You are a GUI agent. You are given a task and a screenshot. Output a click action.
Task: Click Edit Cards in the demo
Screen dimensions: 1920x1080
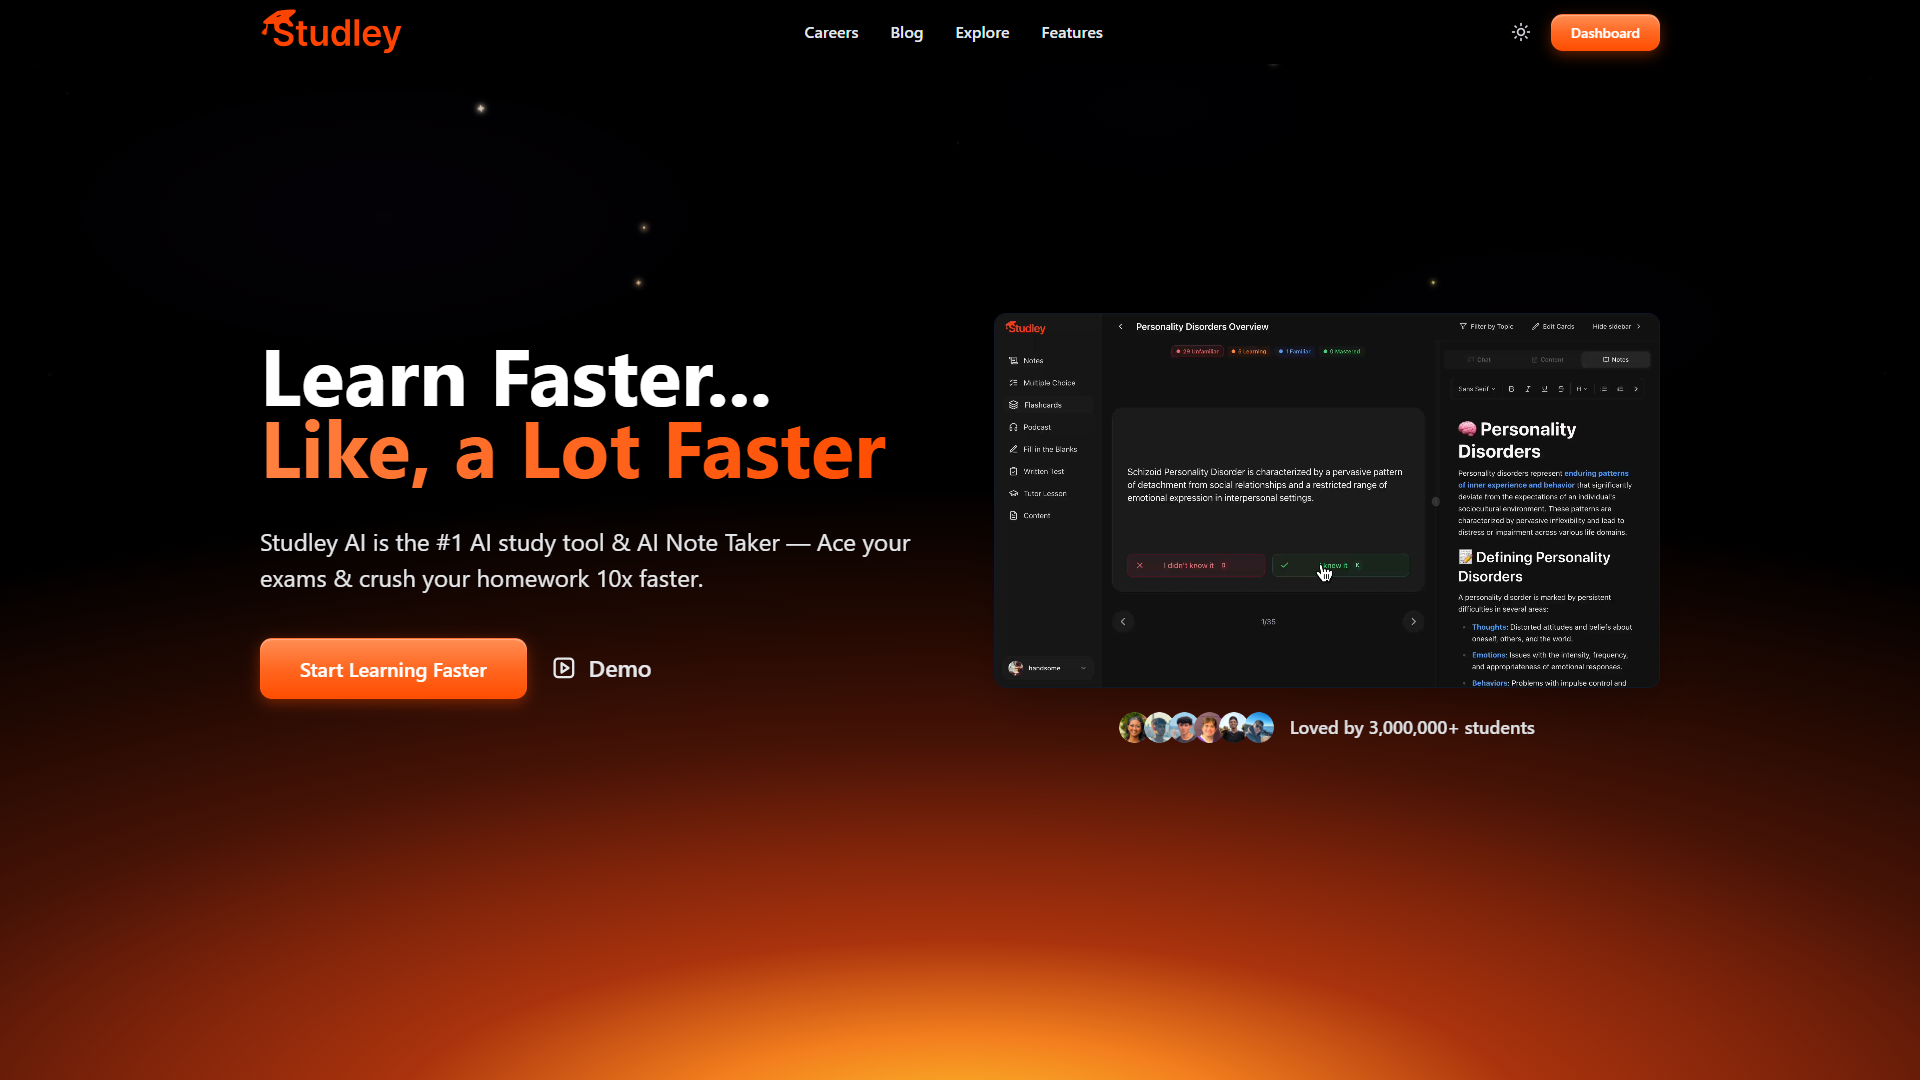pyautogui.click(x=1553, y=327)
